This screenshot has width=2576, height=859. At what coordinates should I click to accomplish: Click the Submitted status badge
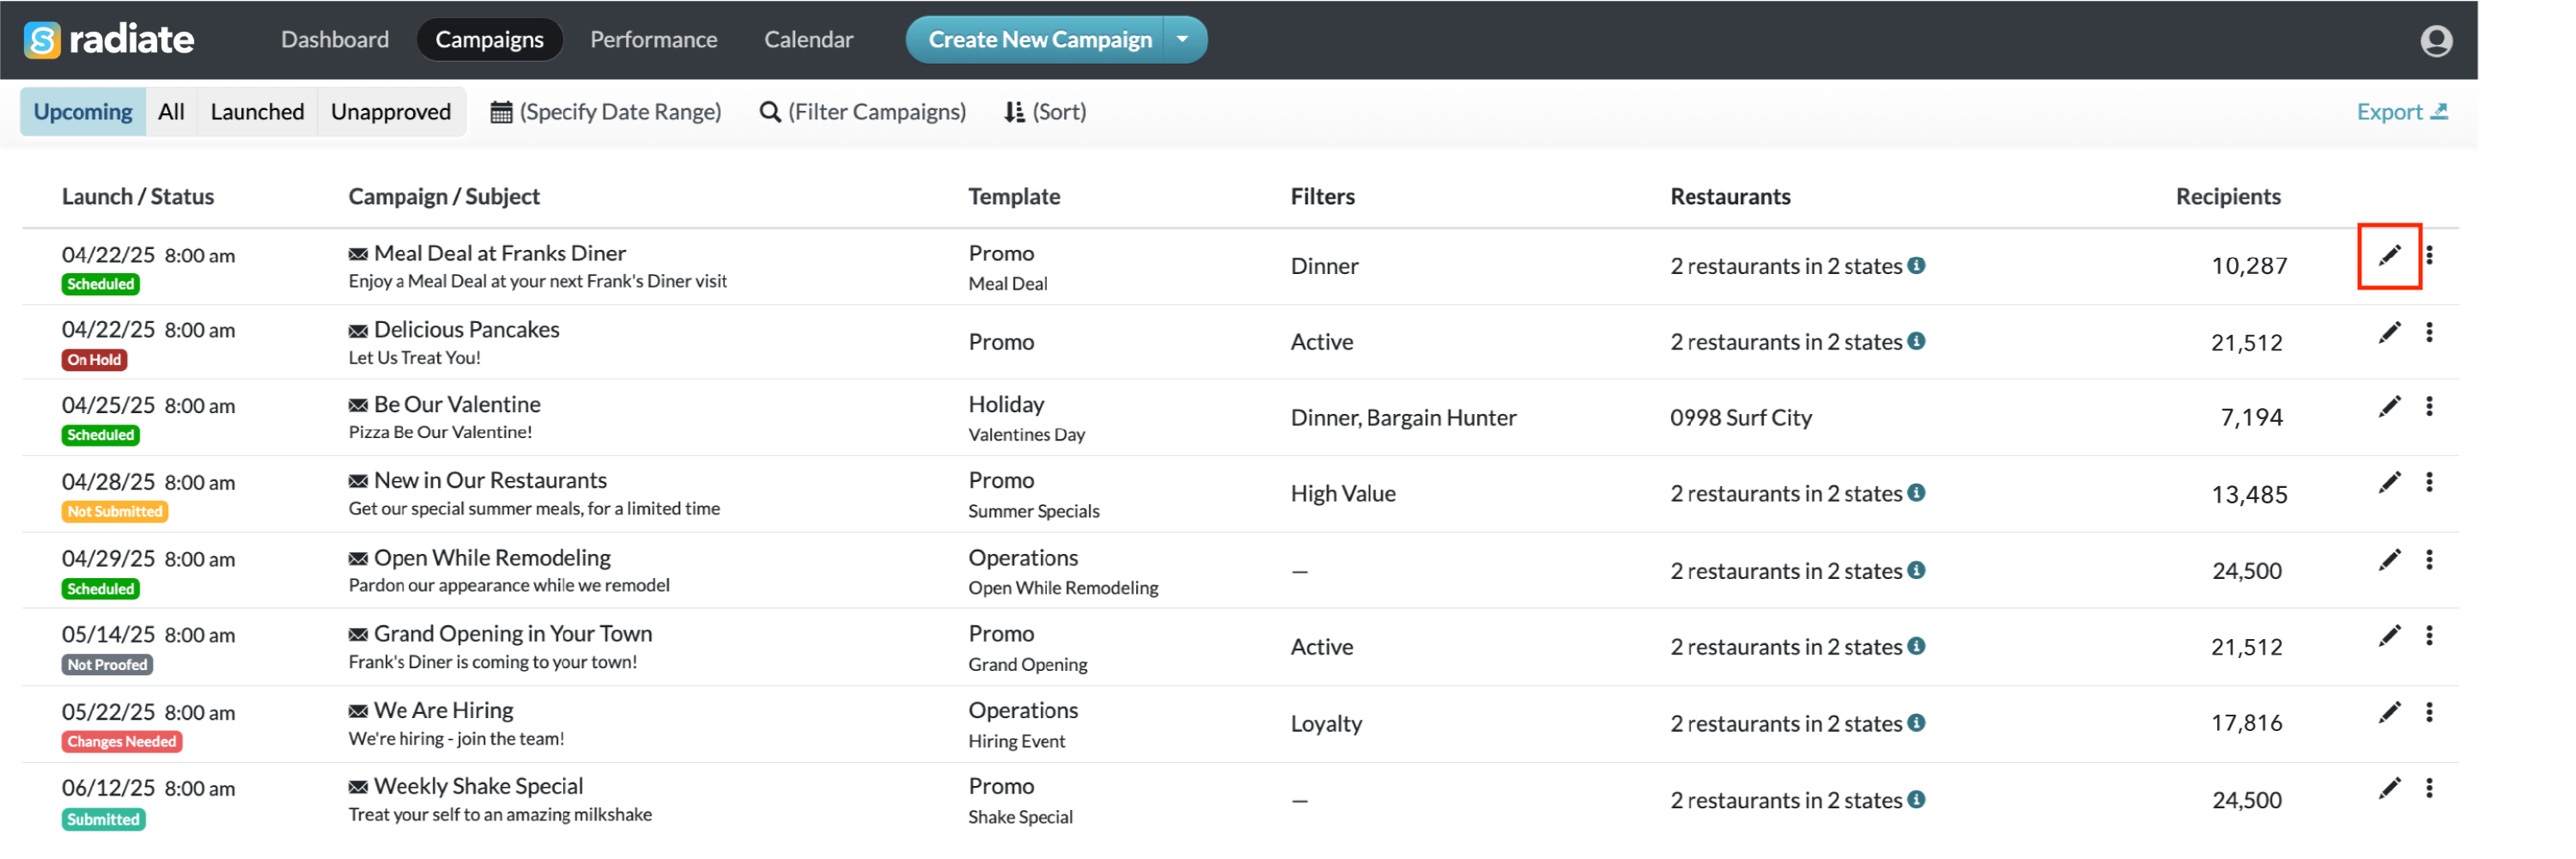click(103, 820)
